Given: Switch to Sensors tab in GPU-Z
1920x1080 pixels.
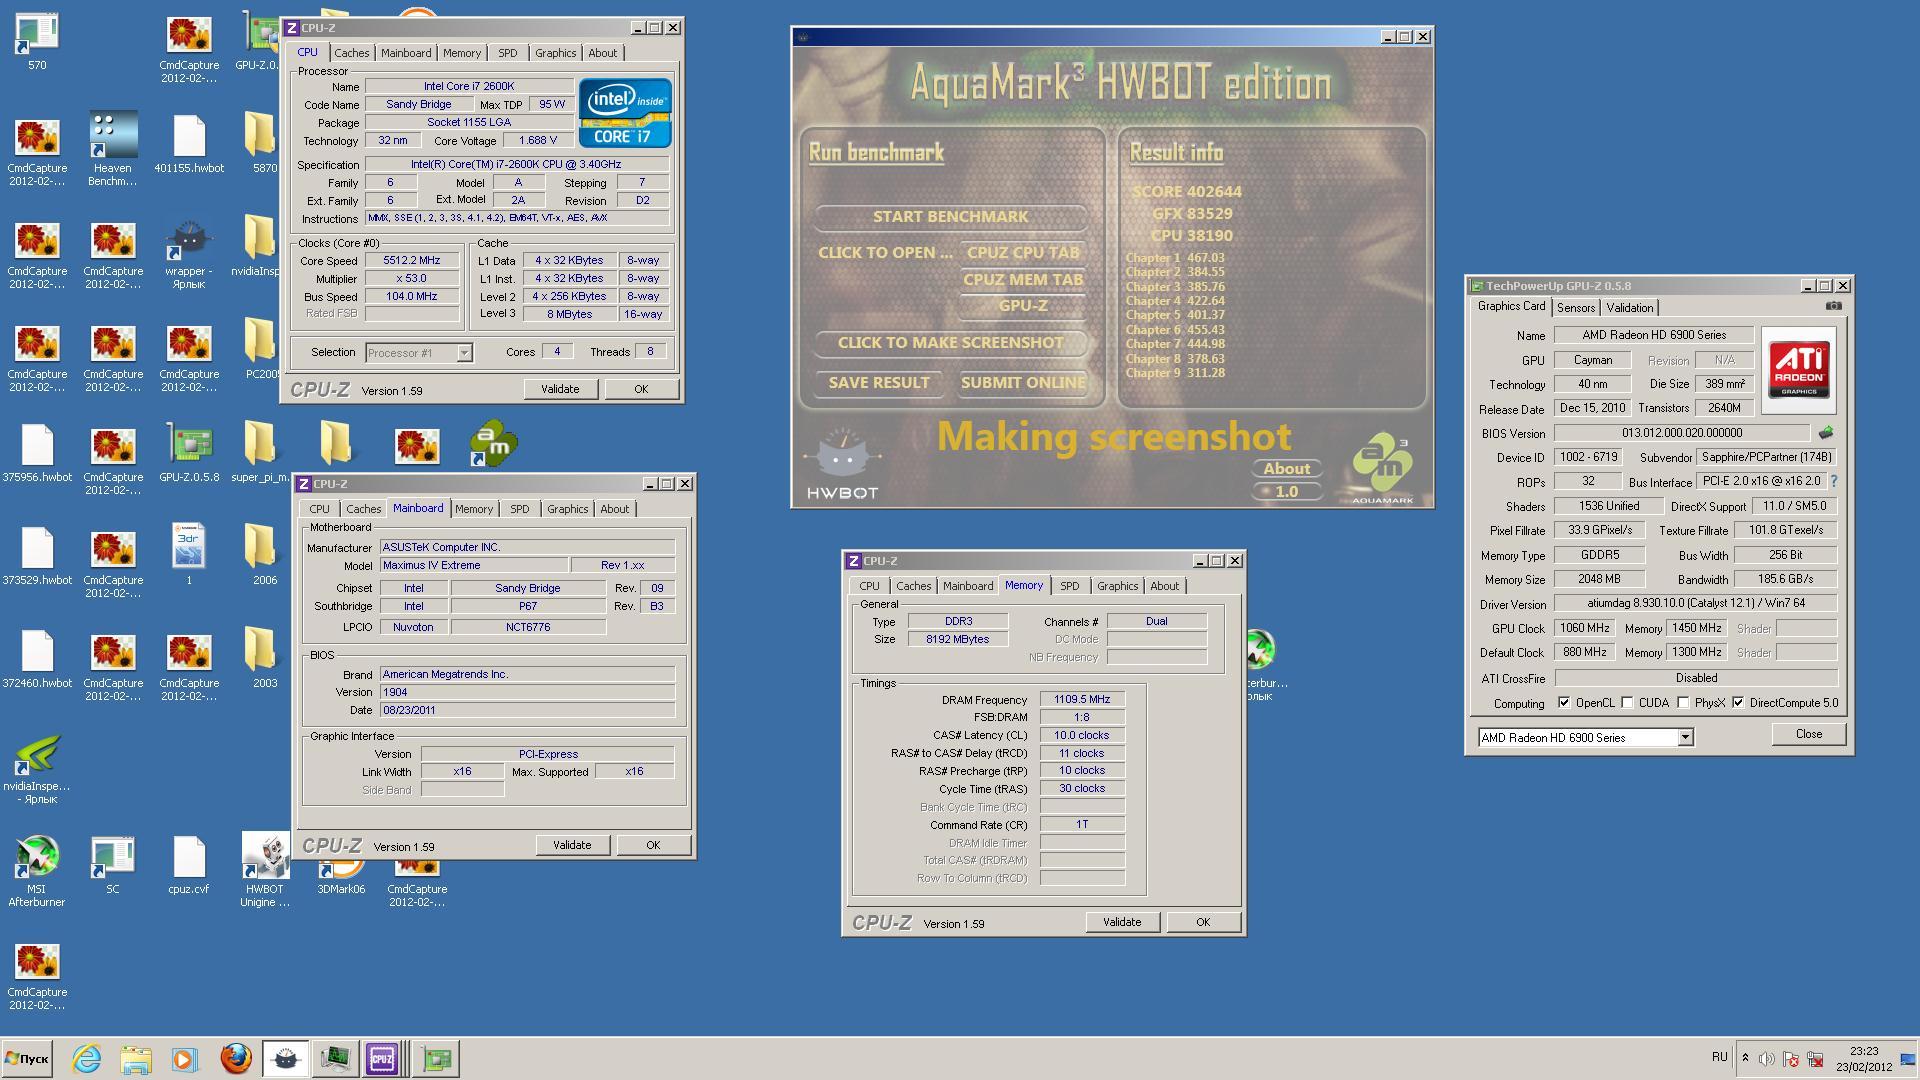Looking at the screenshot, I should (1576, 308).
